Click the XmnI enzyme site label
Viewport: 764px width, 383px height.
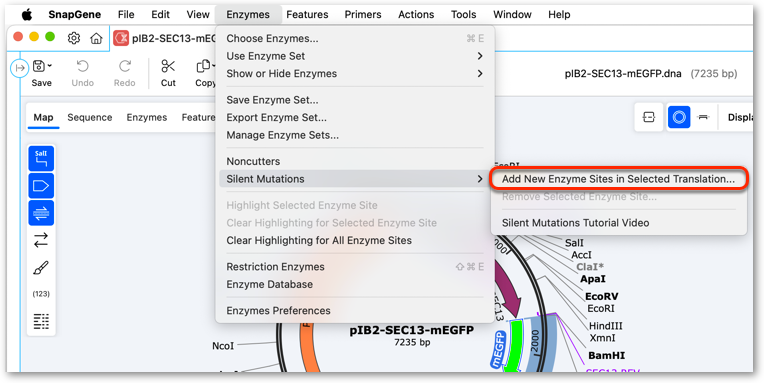[601, 338]
